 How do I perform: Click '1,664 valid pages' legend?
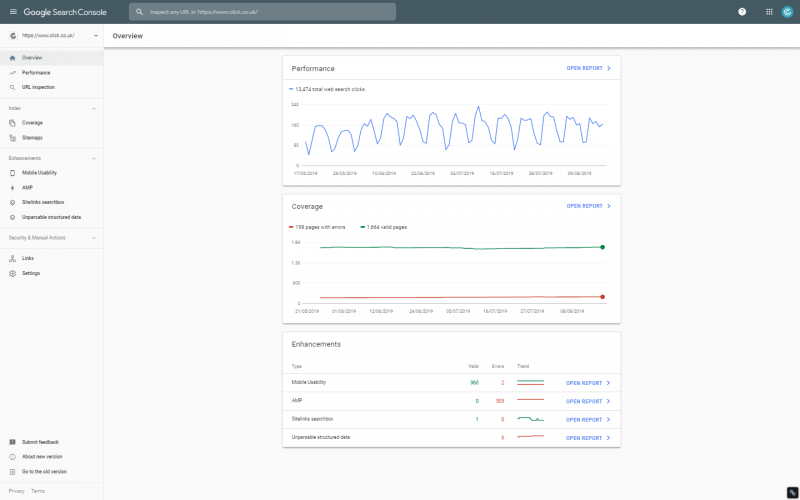pyautogui.click(x=384, y=227)
